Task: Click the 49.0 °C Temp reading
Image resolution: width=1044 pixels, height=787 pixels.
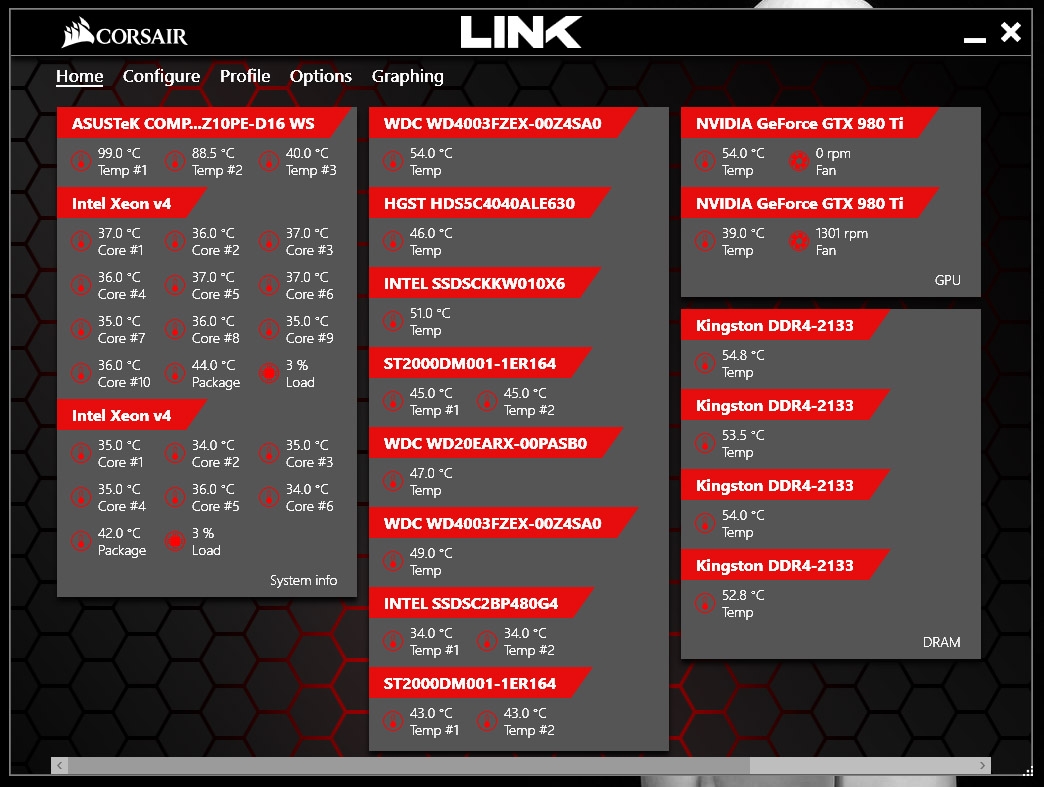Action: (431, 561)
